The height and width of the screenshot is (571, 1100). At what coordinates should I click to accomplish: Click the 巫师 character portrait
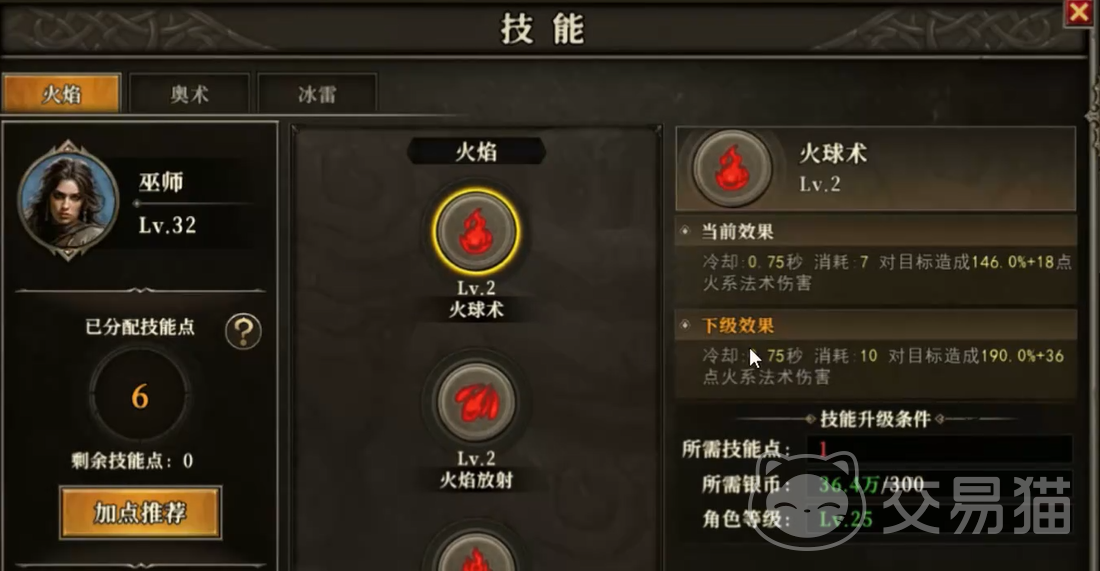point(68,200)
